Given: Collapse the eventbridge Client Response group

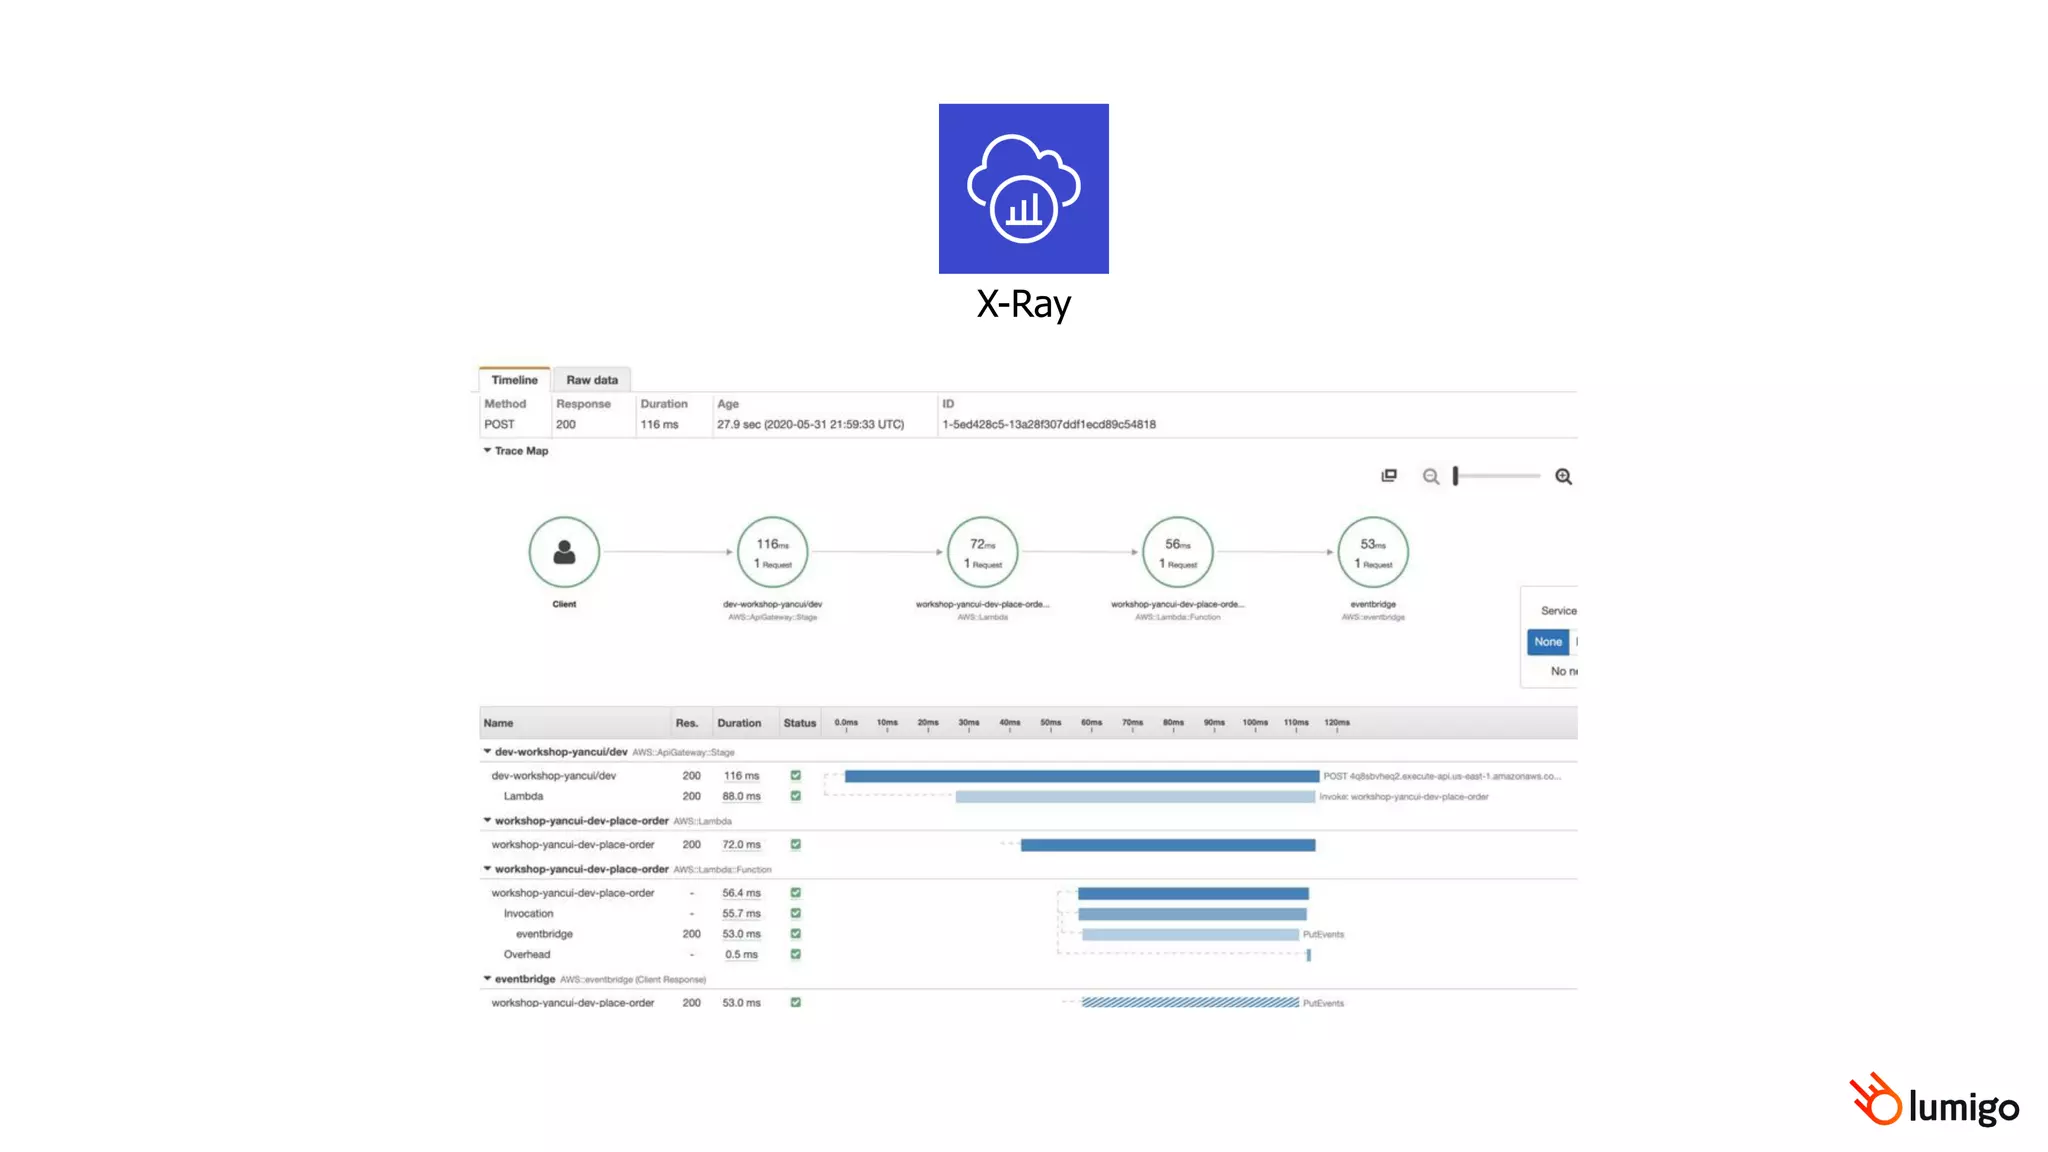Looking at the screenshot, I should point(488,979).
